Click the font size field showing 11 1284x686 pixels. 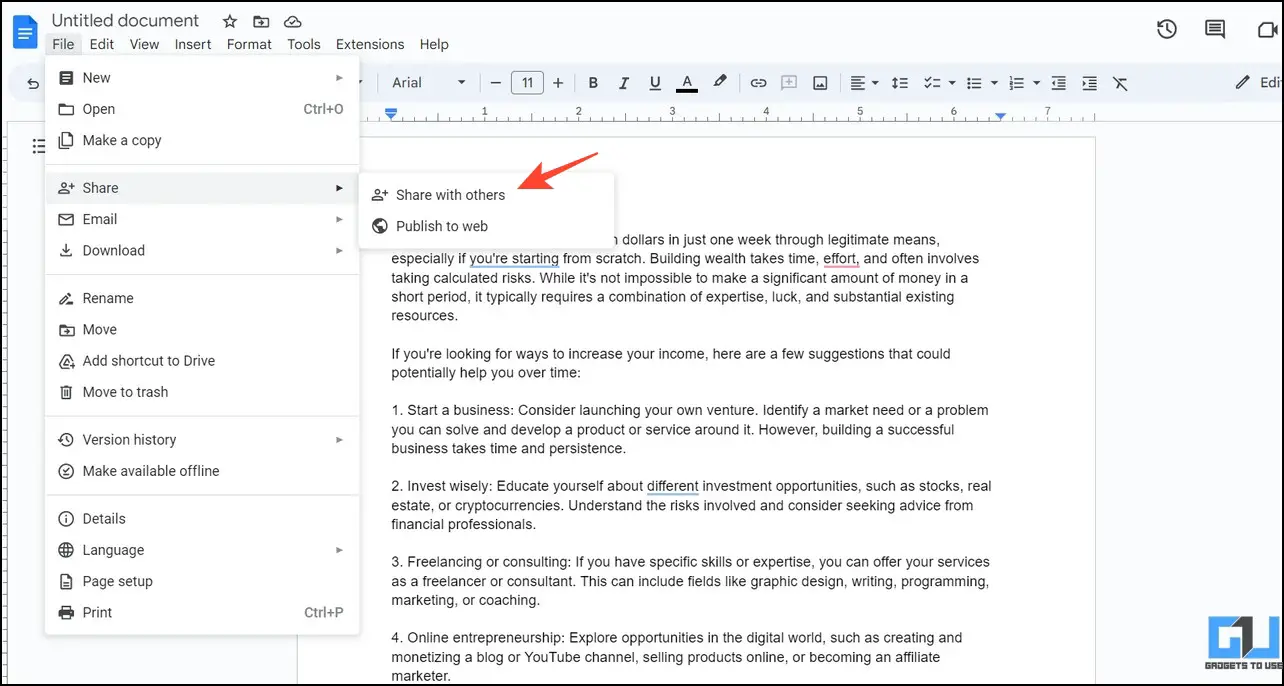click(527, 83)
